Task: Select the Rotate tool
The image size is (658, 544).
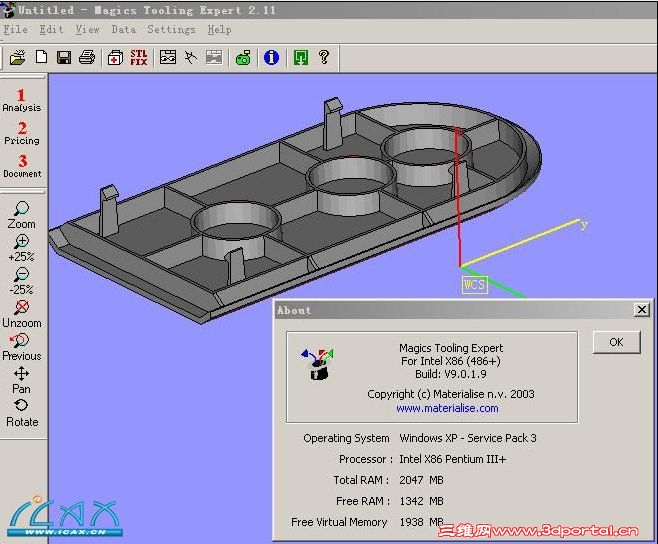Action: click(x=22, y=413)
